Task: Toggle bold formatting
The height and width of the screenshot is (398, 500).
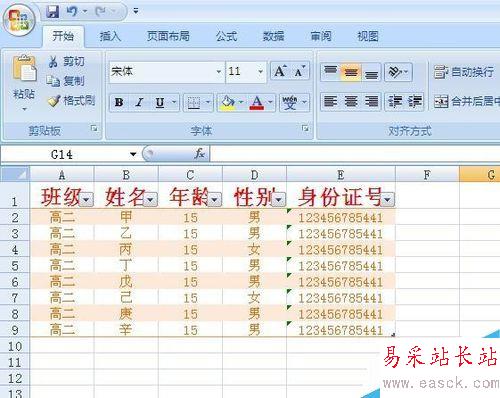Action: click(x=119, y=102)
